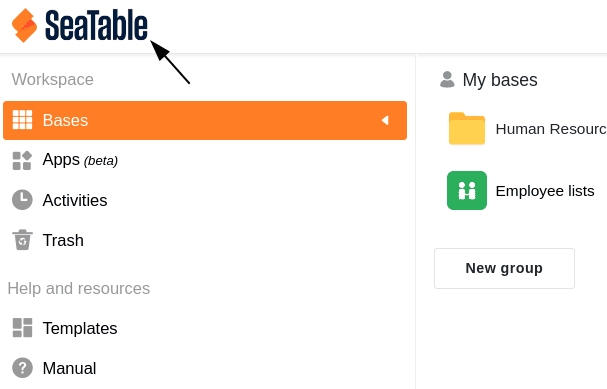
Task: Open Apps (beta) section
Action: pos(80,160)
